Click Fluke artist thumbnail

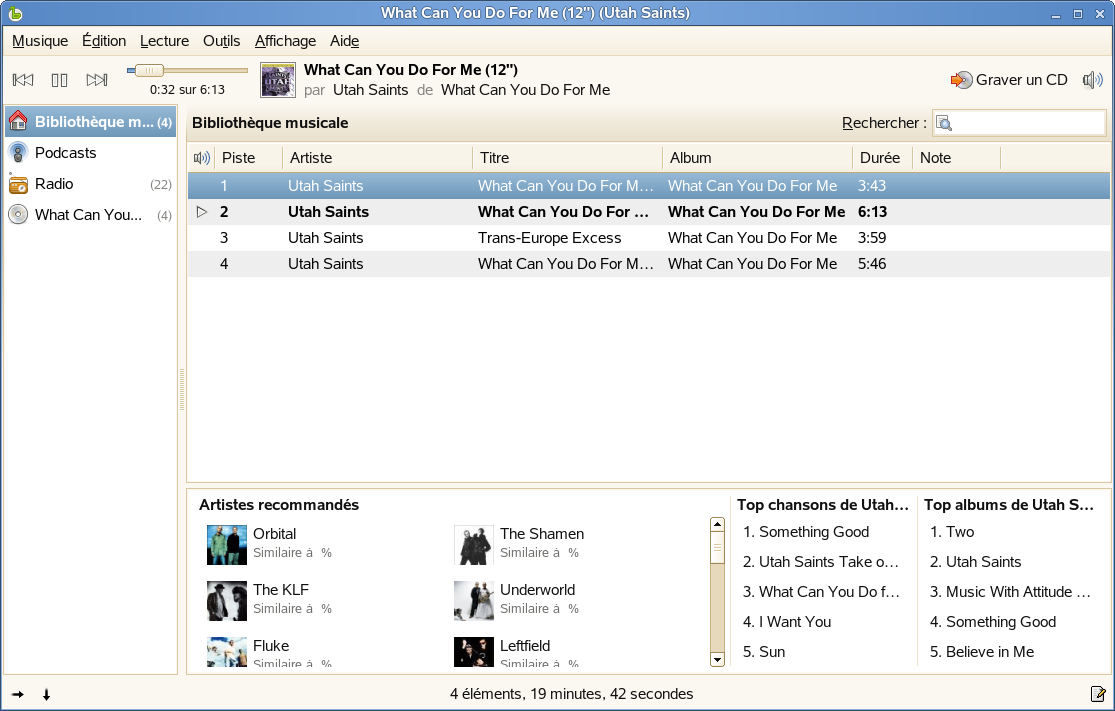coord(227,652)
